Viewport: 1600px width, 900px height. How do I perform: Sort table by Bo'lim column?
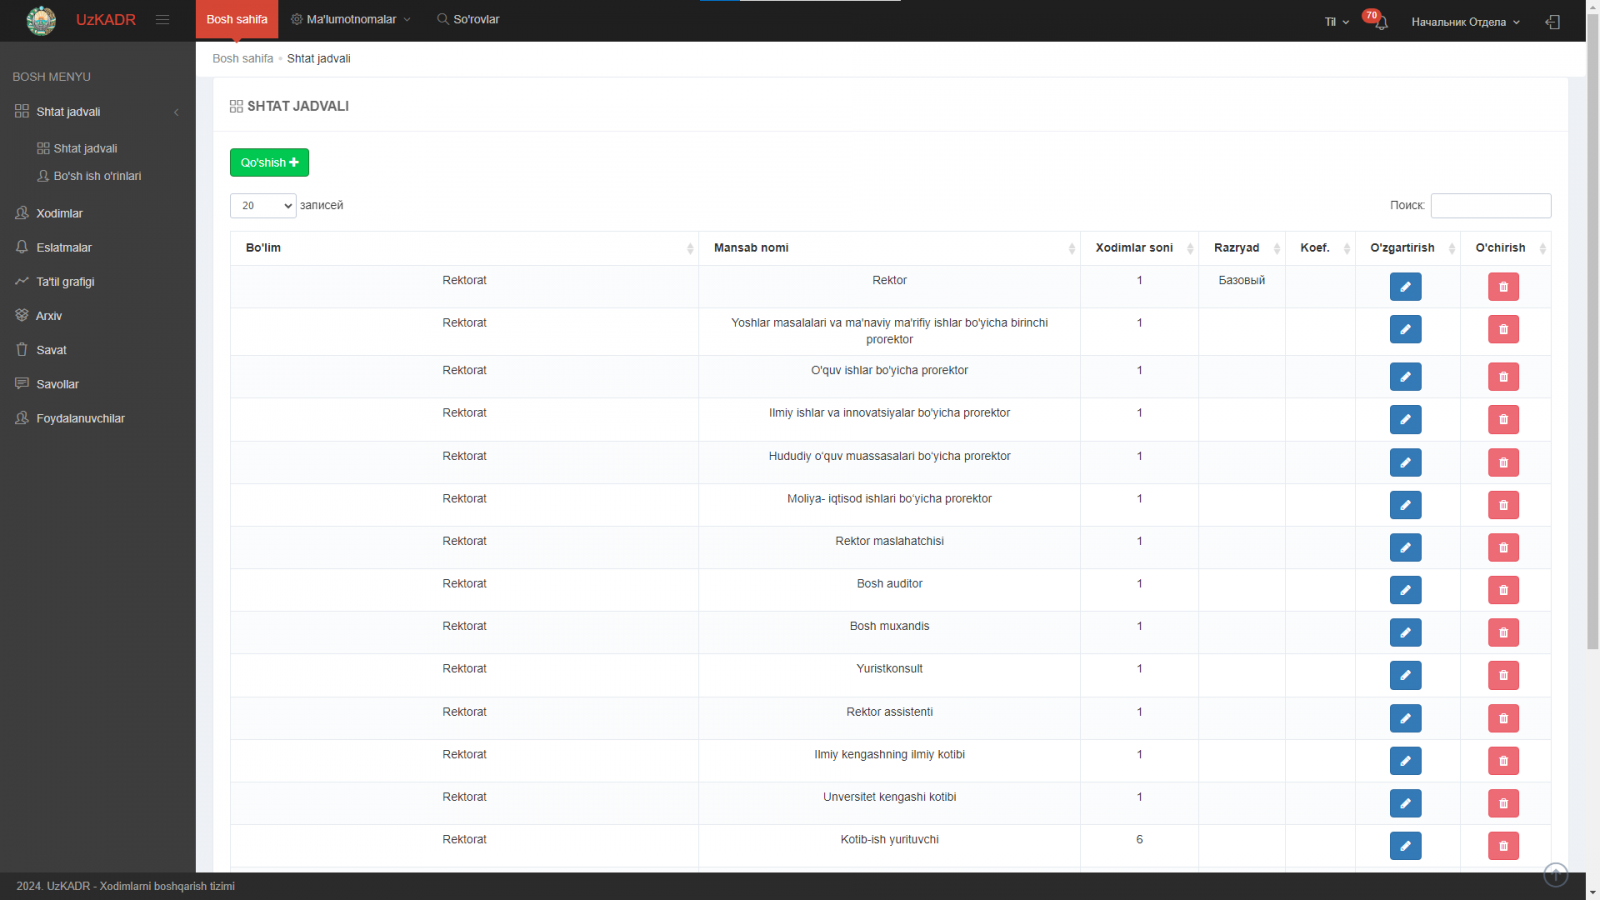coord(464,248)
